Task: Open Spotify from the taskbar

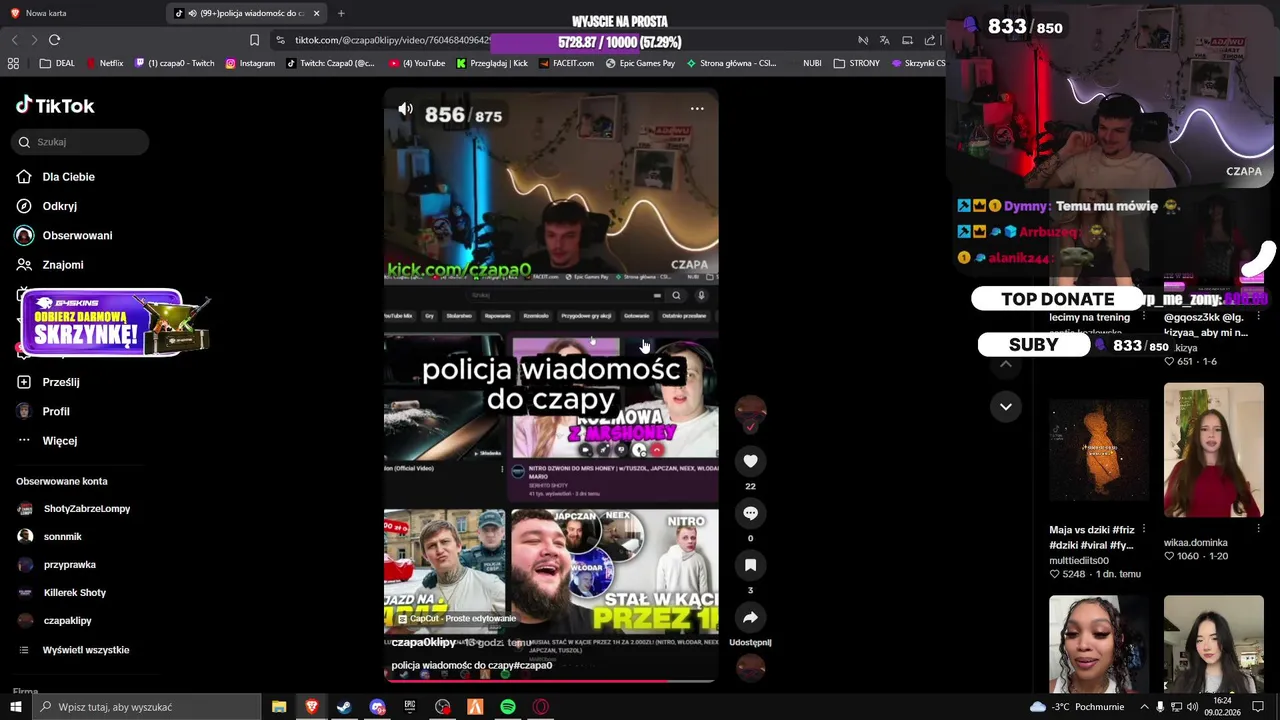Action: [x=508, y=707]
